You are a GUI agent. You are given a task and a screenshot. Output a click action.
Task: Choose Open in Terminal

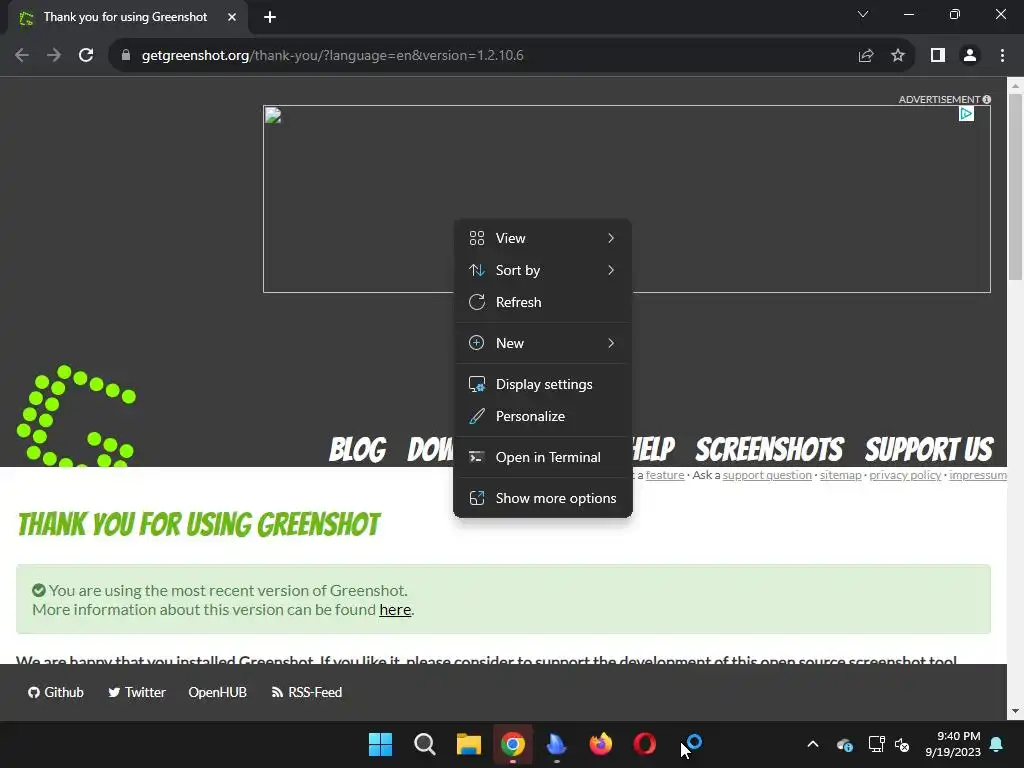[x=543, y=458]
